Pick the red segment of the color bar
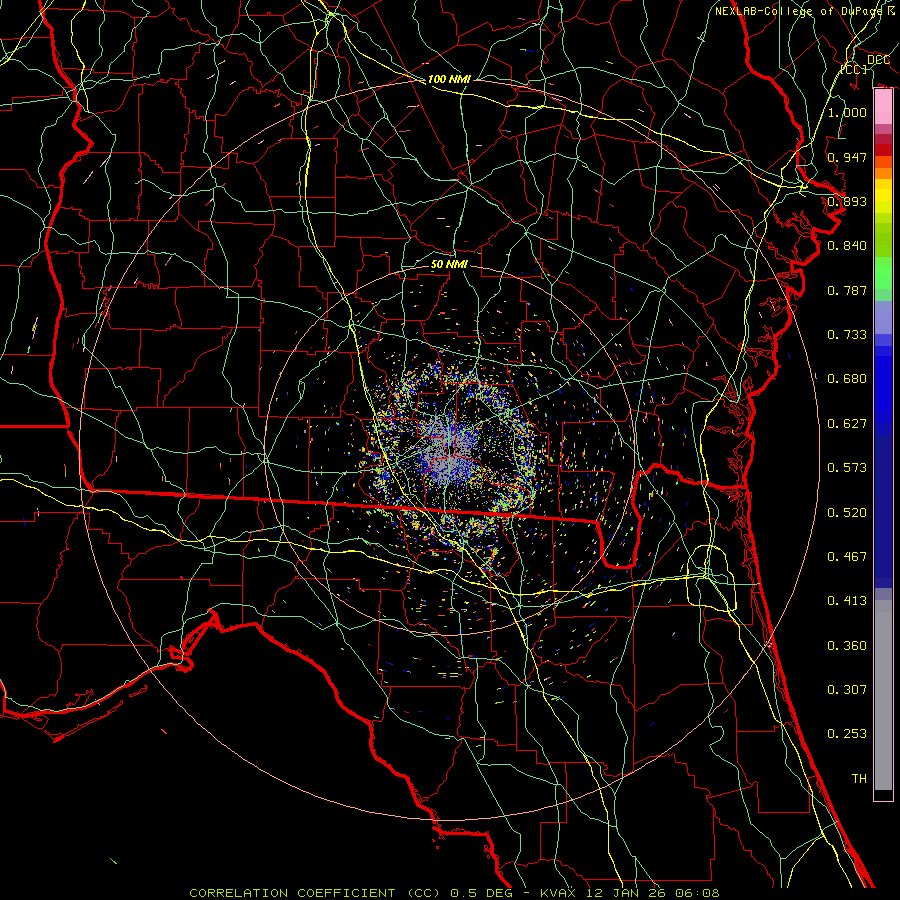 tap(883, 150)
